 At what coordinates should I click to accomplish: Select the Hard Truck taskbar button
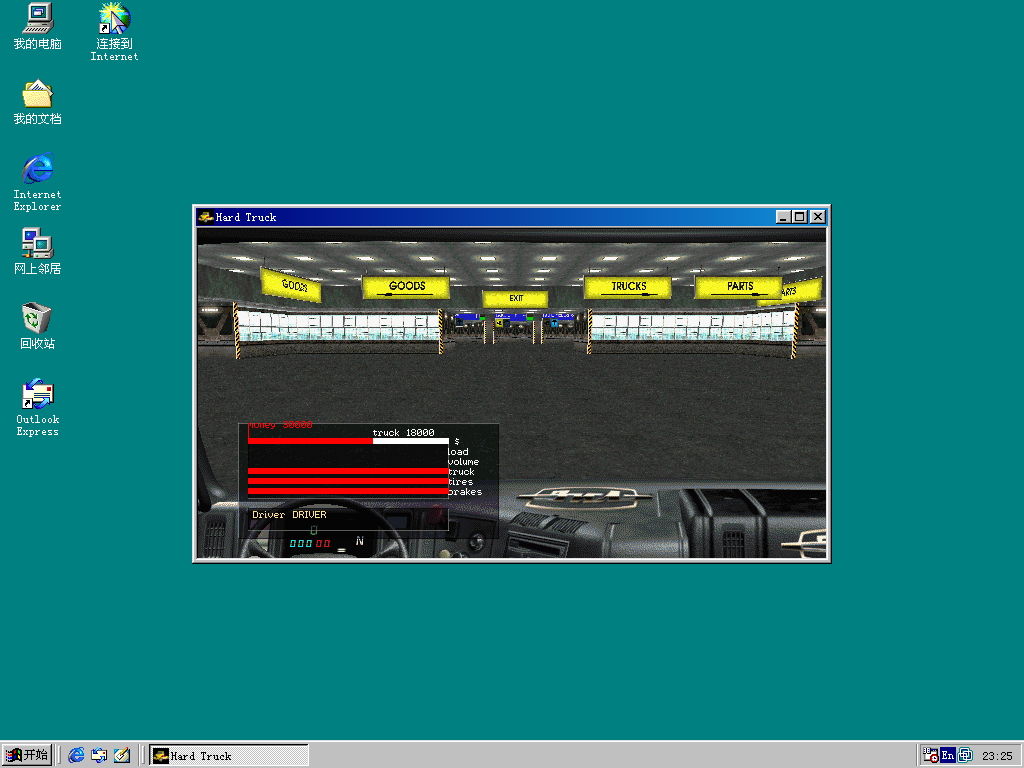click(x=228, y=755)
